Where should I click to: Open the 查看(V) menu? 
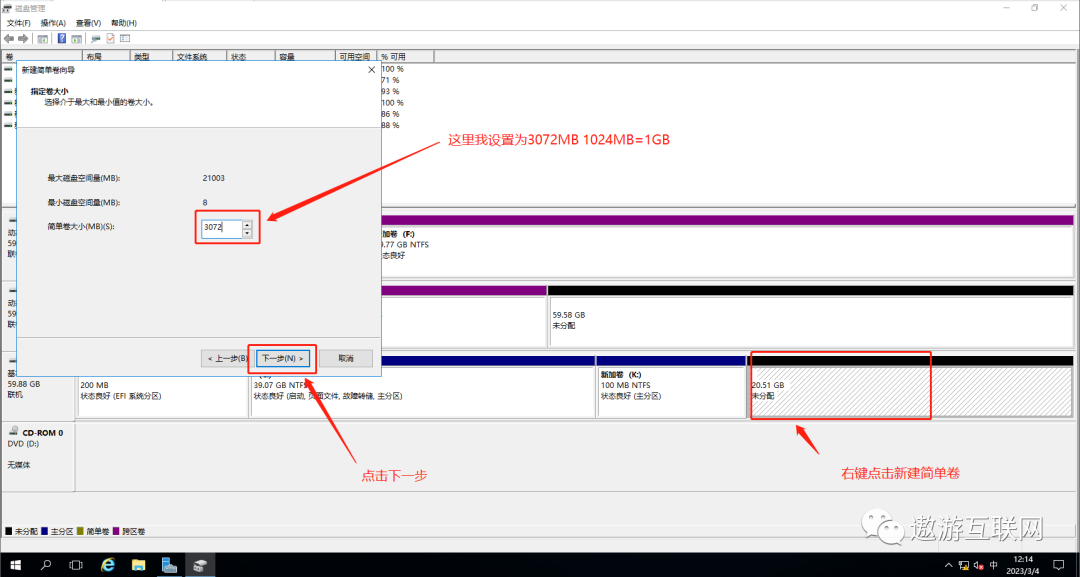click(x=88, y=23)
